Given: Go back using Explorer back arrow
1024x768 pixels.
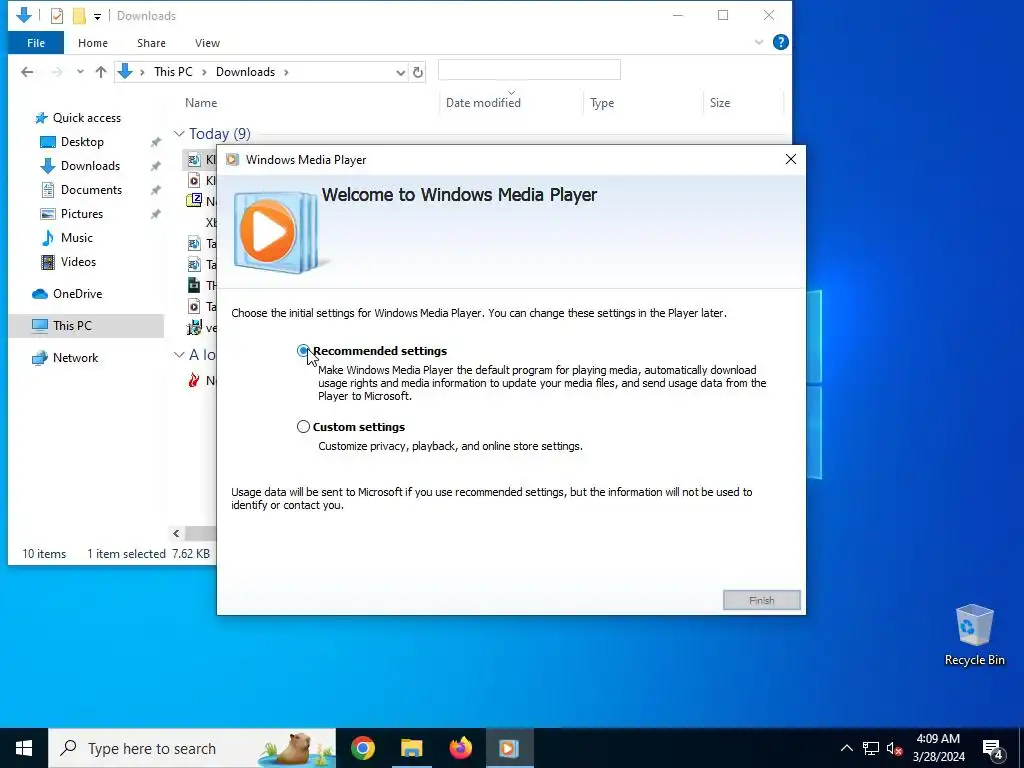Looking at the screenshot, I should 27,72.
